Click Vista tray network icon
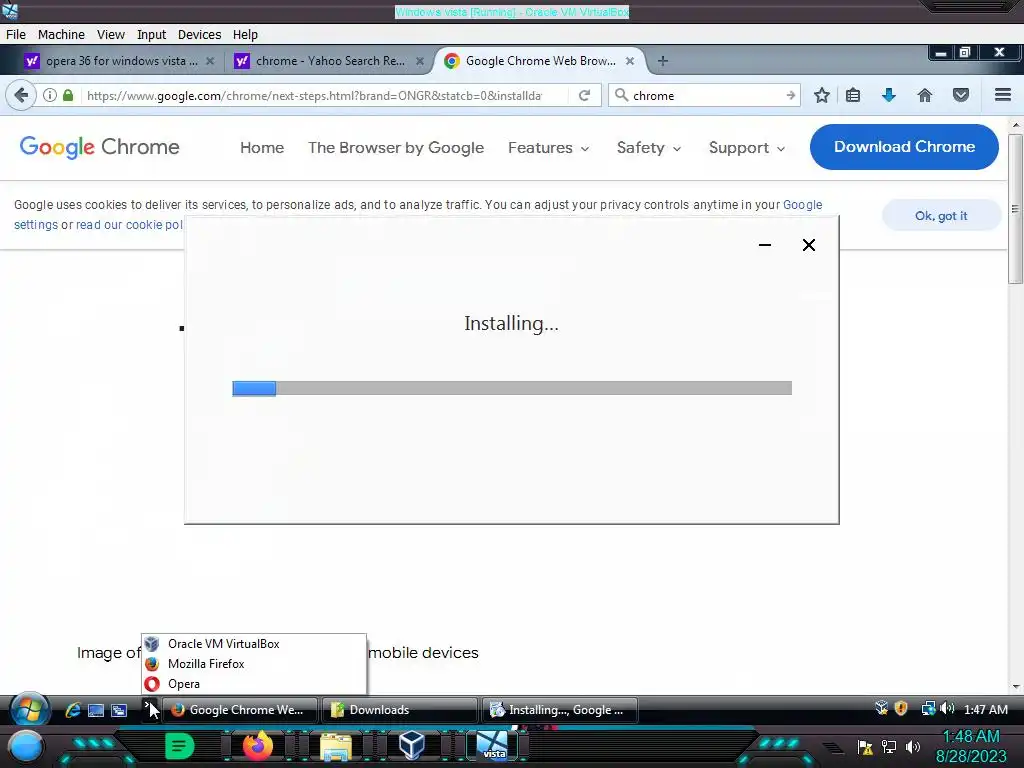The width and height of the screenshot is (1024, 768). click(927, 709)
